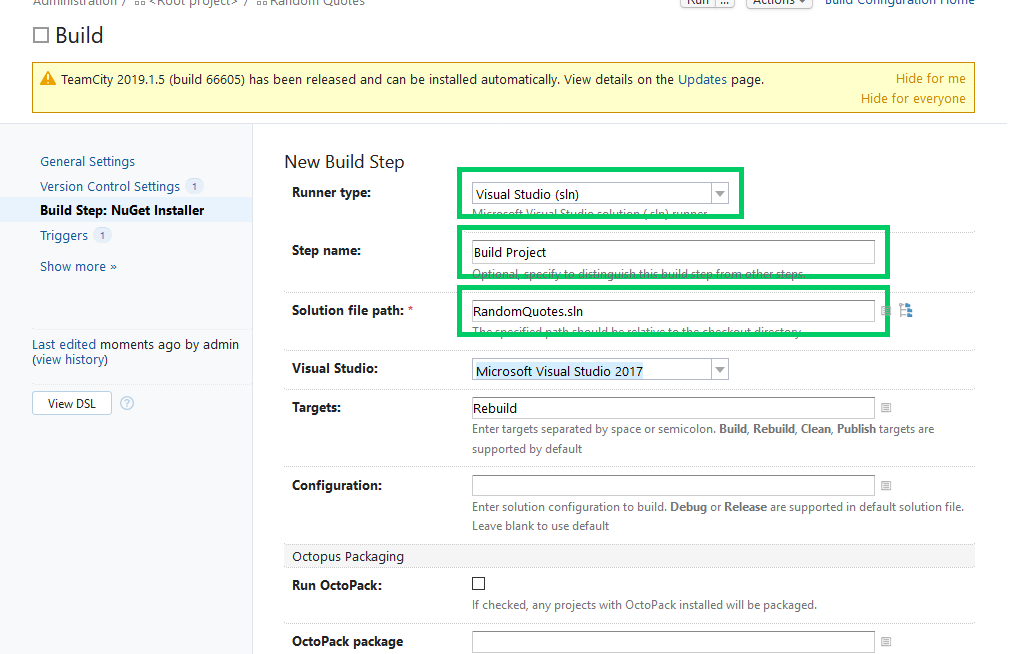Viewport: 1024px width, 654px height.
Task: Click the Runner type label
Action: tap(331, 193)
